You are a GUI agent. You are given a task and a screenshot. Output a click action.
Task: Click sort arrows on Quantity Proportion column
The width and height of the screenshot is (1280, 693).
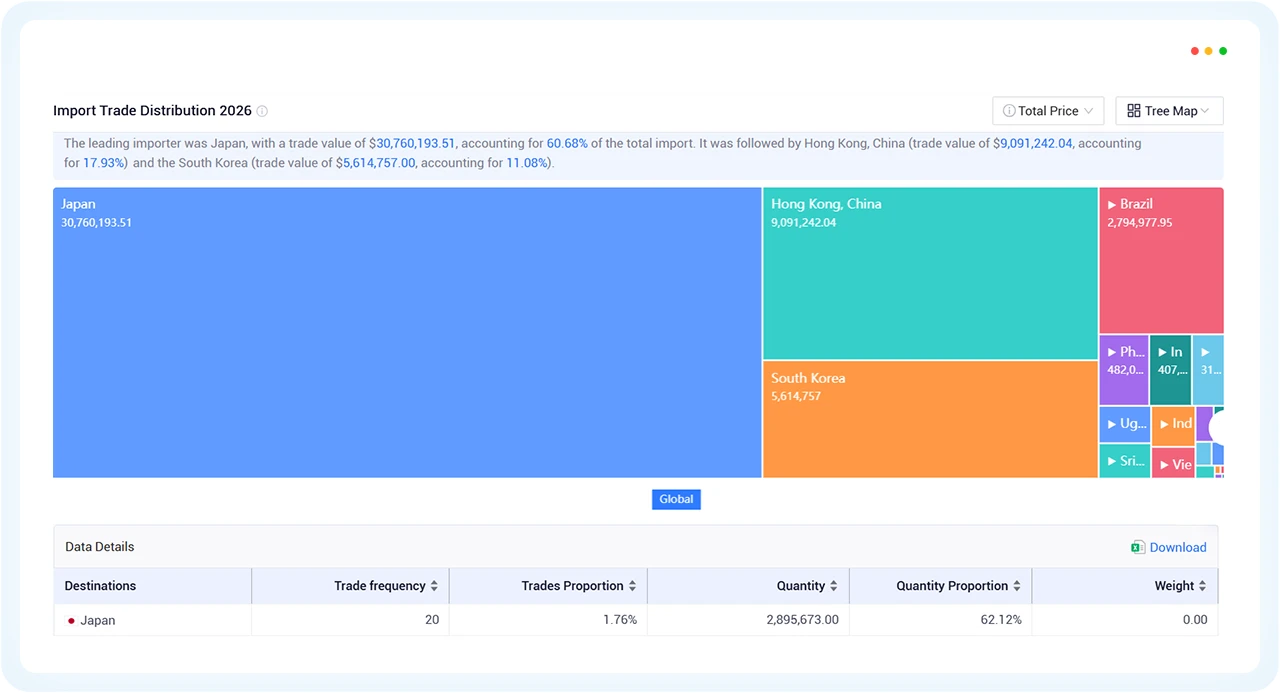coord(1017,586)
